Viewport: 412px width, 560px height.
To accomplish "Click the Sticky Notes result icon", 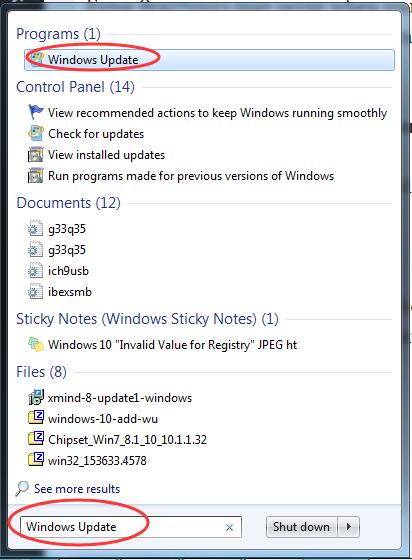I will click(36, 345).
